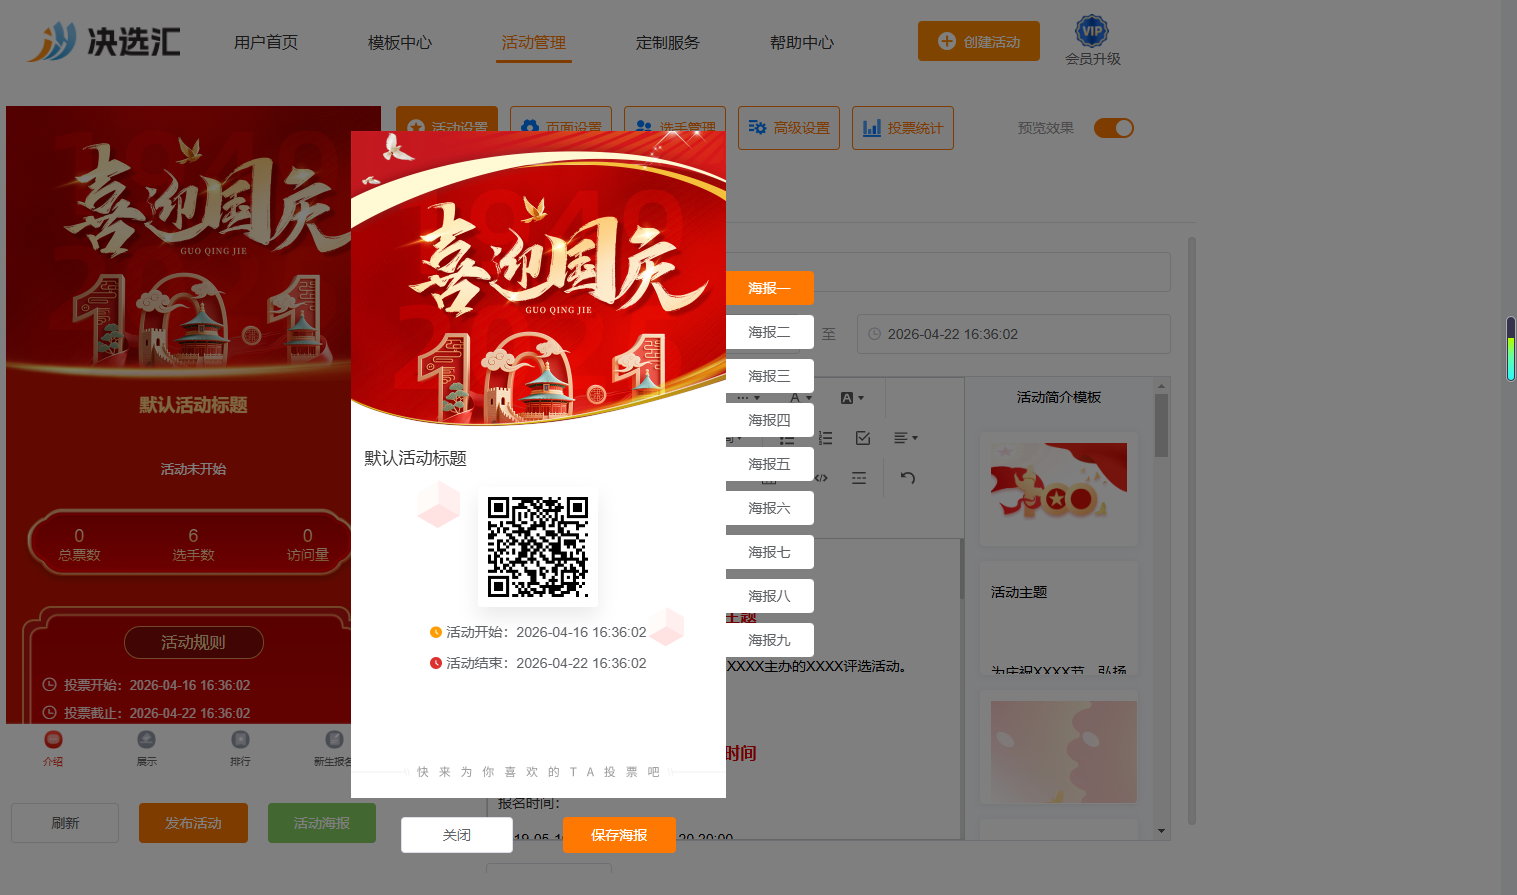Insert a horizontal divider line in the editor
This screenshot has height=895, width=1517.
coord(859,478)
